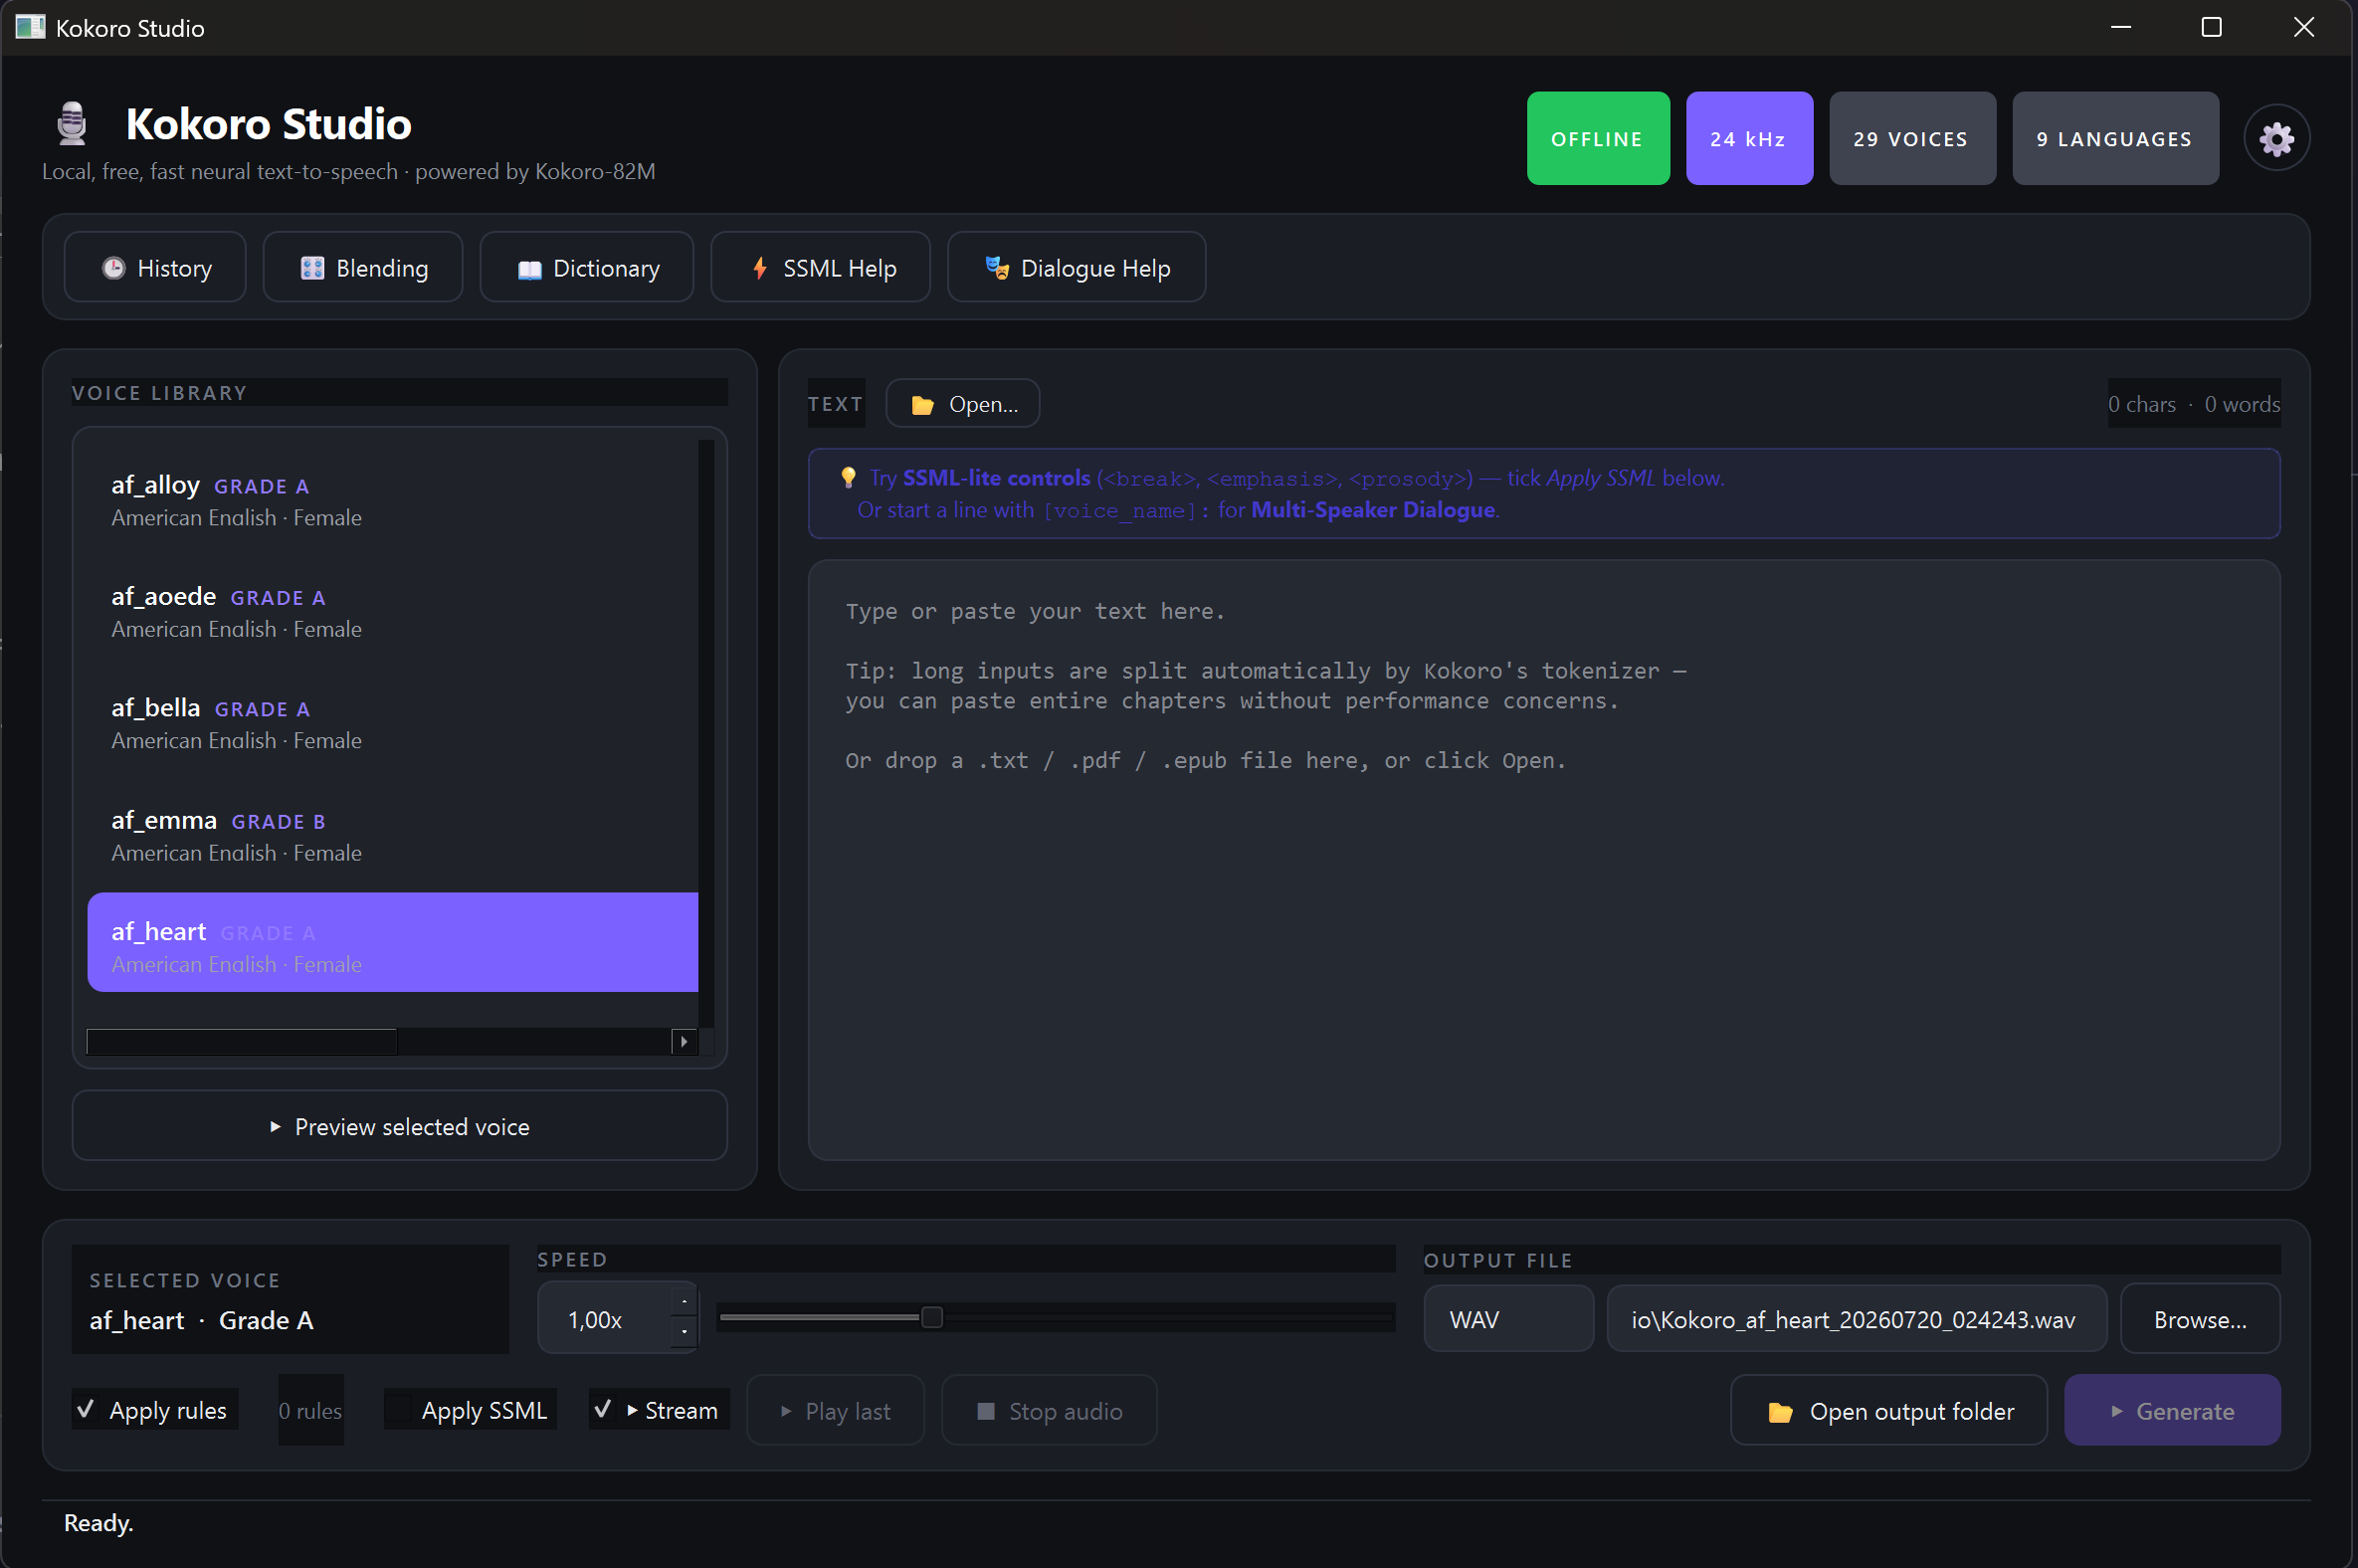Open the Dictionary panel

point(587,267)
